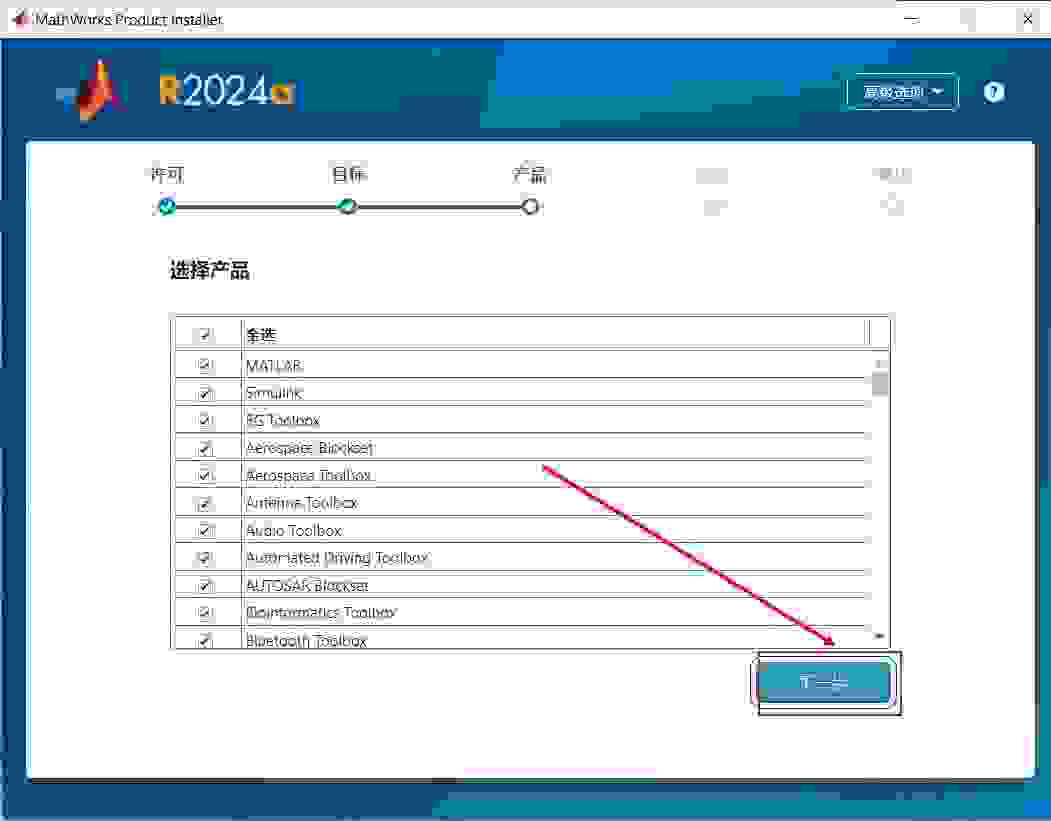Select the 5G Toolbox row text
This screenshot has width=1051, height=821.
point(283,420)
